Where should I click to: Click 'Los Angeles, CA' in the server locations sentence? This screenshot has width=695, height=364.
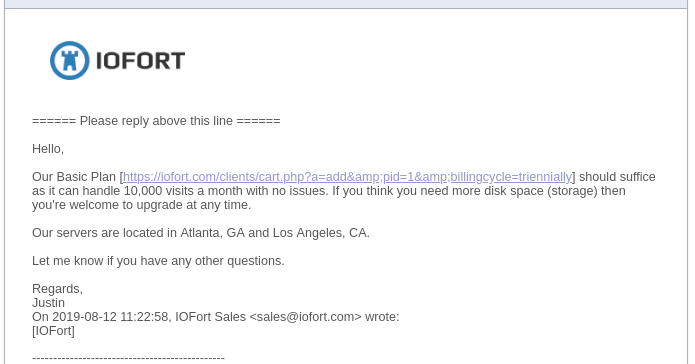click(x=320, y=233)
